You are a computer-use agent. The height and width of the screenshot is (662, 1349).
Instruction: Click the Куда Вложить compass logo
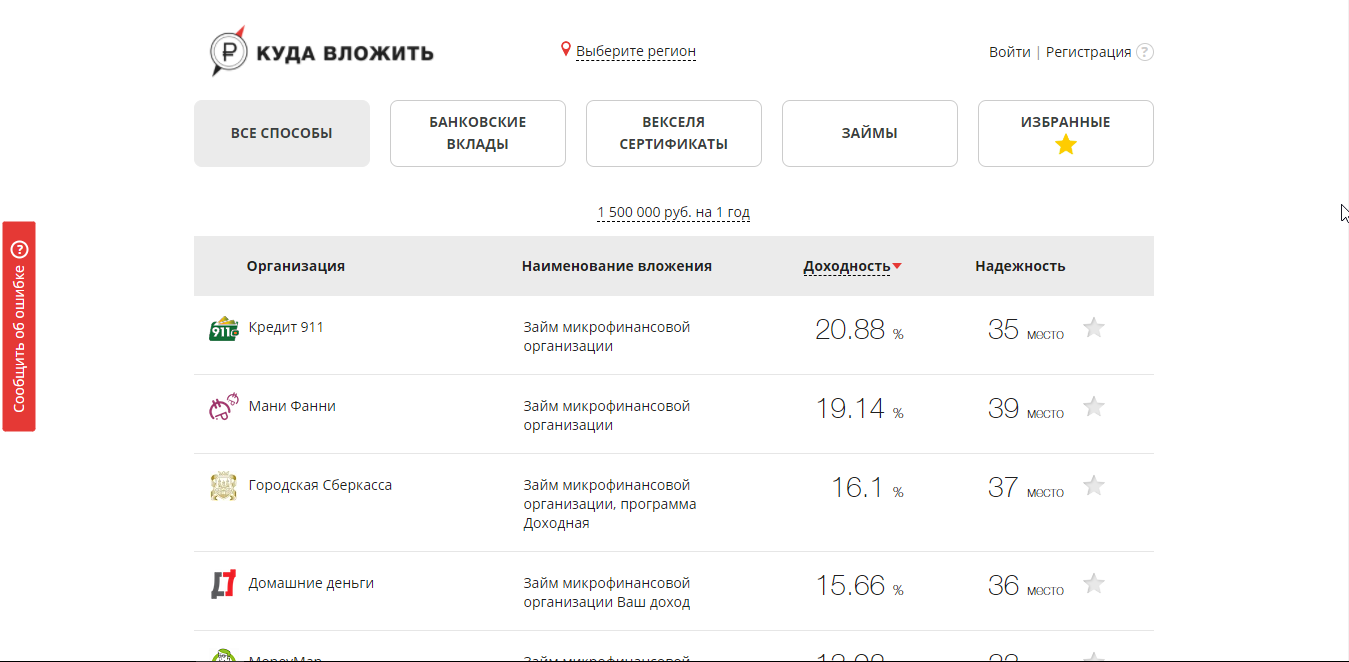(228, 49)
